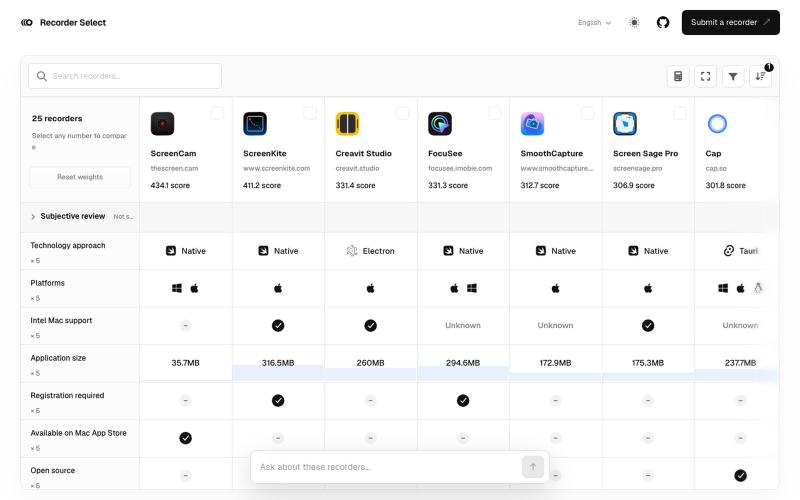The width and height of the screenshot is (800, 500).
Task: Click Windows platform icon under ScreenCam
Action: coord(177,288)
